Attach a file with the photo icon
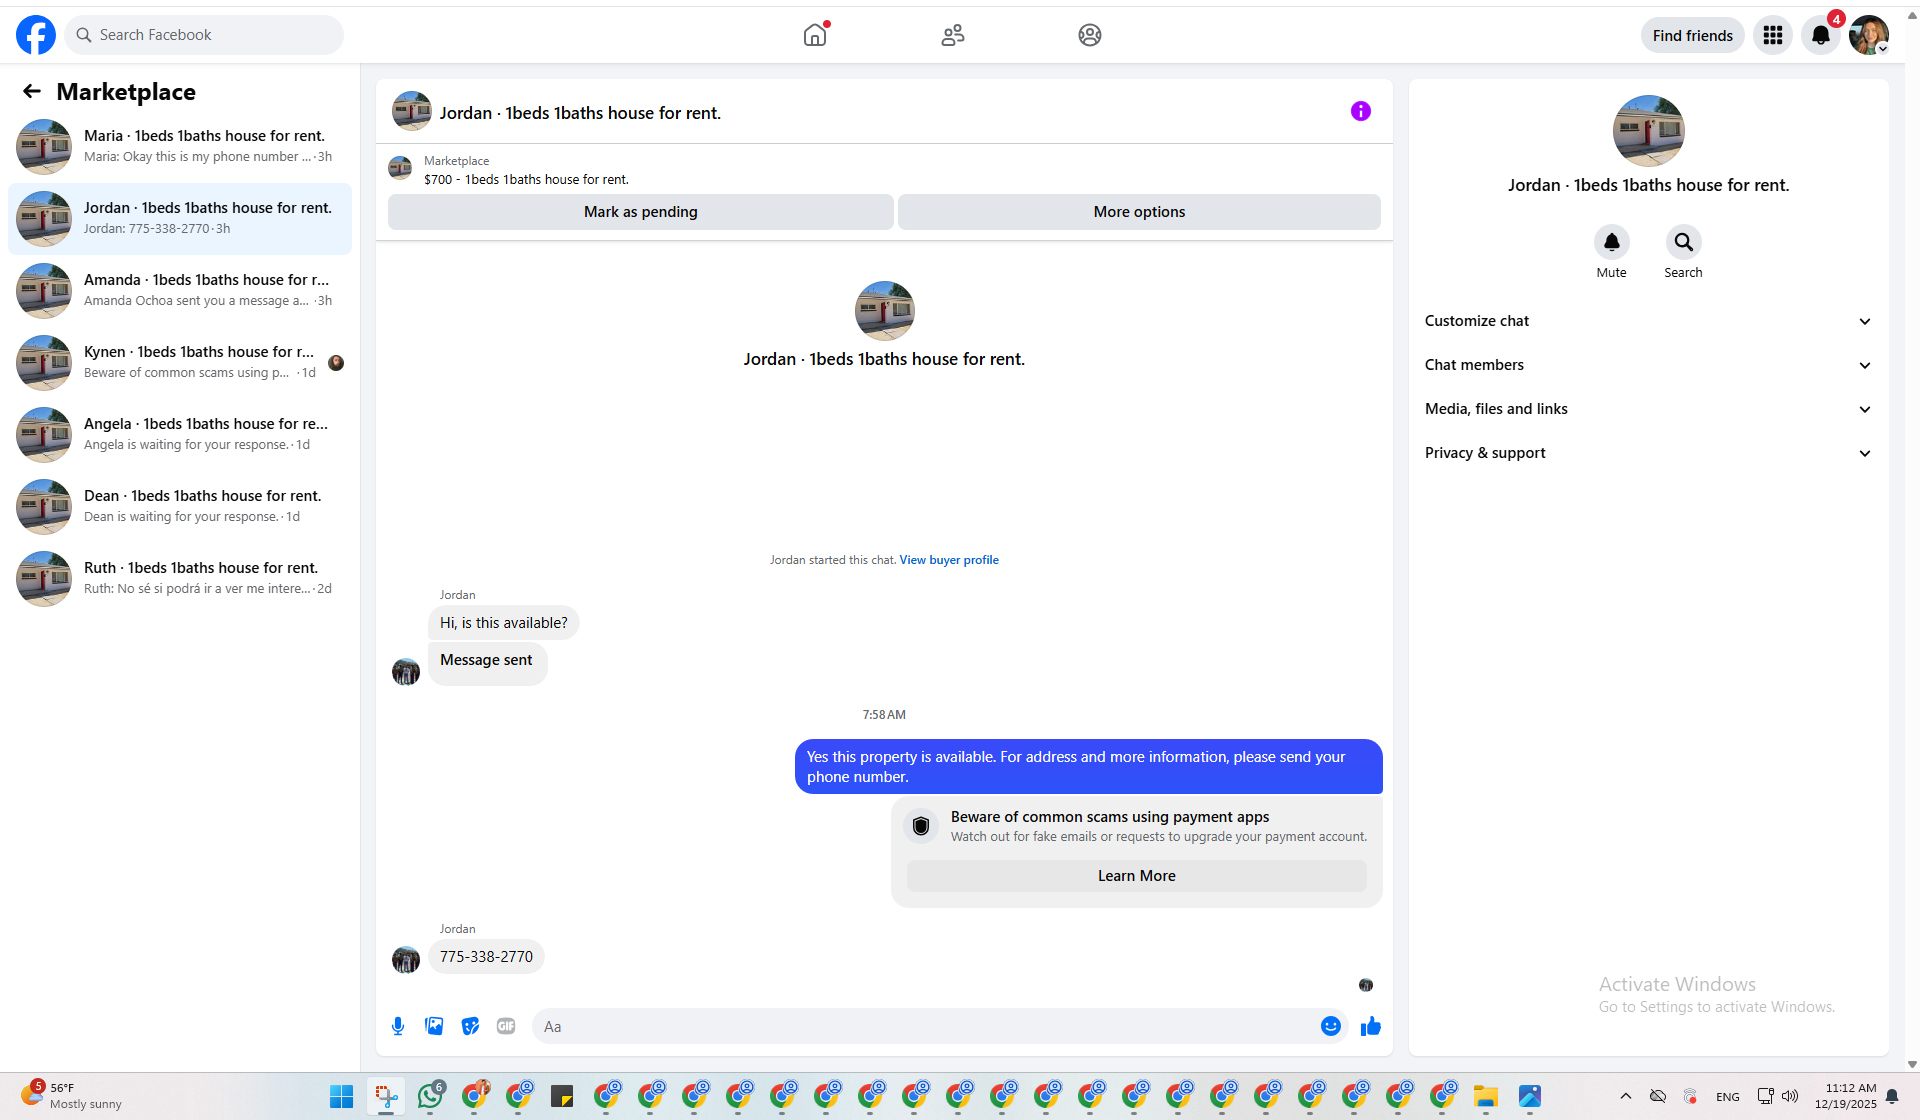1920x1120 pixels. pyautogui.click(x=434, y=1026)
